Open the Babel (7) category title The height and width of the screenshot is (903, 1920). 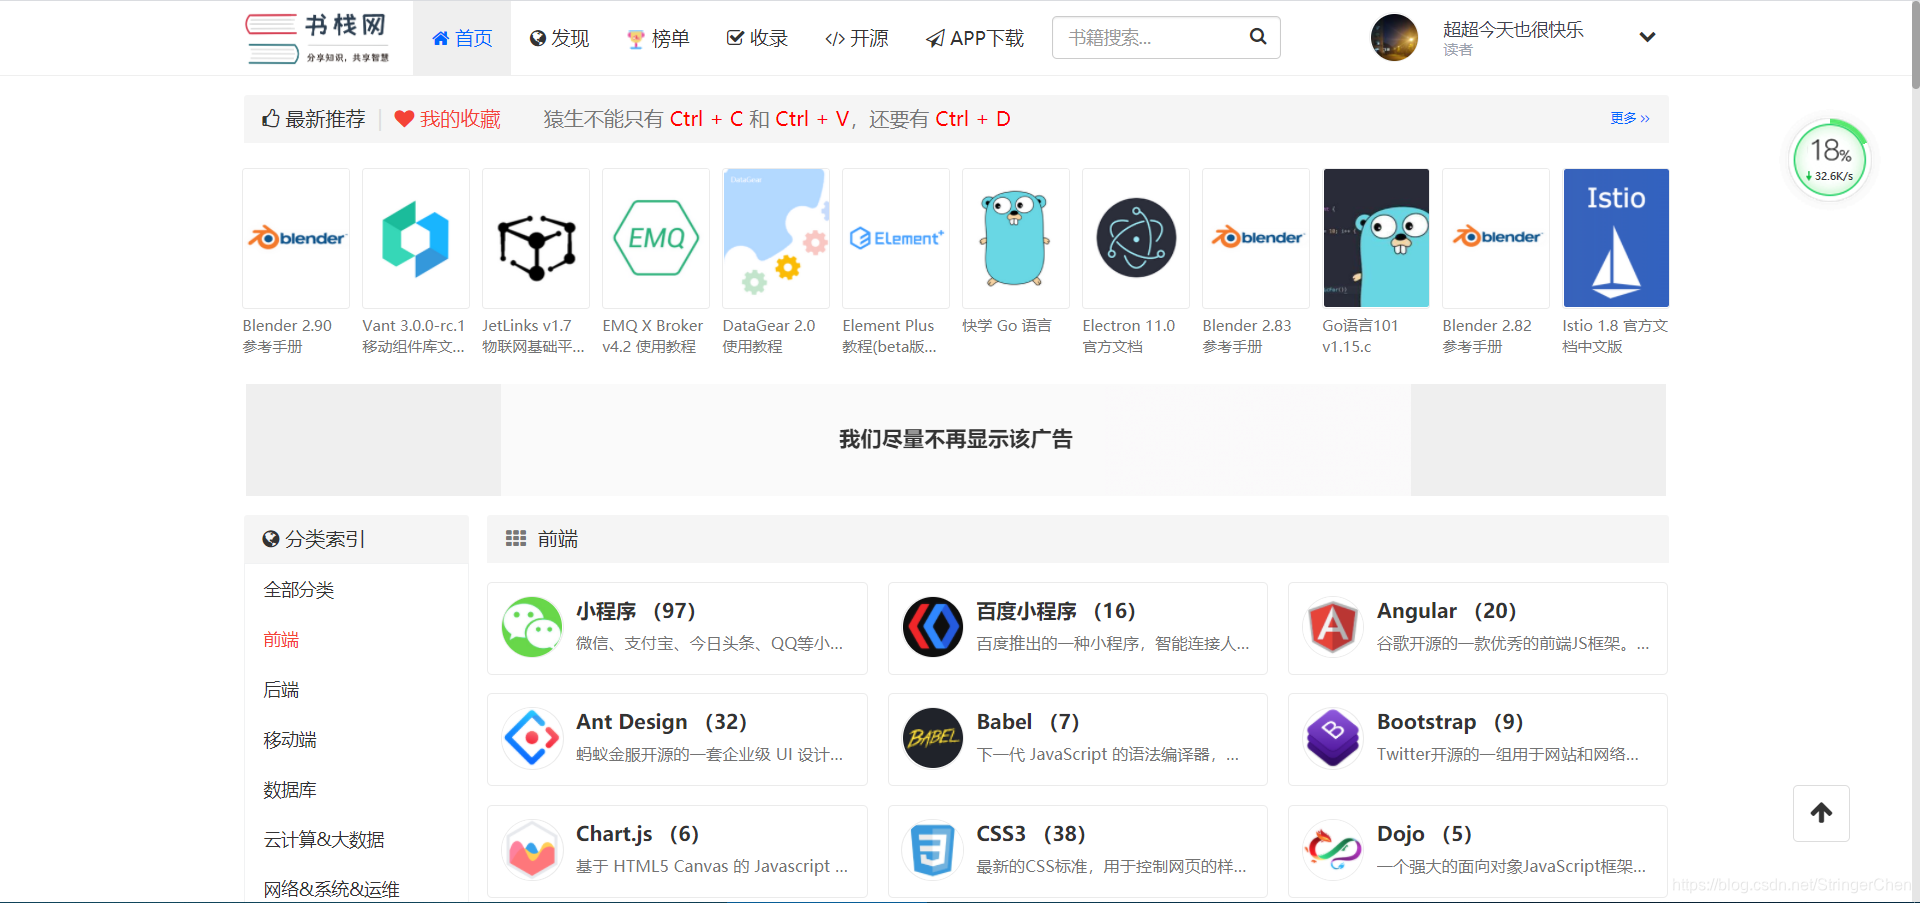pyautogui.click(x=1028, y=722)
